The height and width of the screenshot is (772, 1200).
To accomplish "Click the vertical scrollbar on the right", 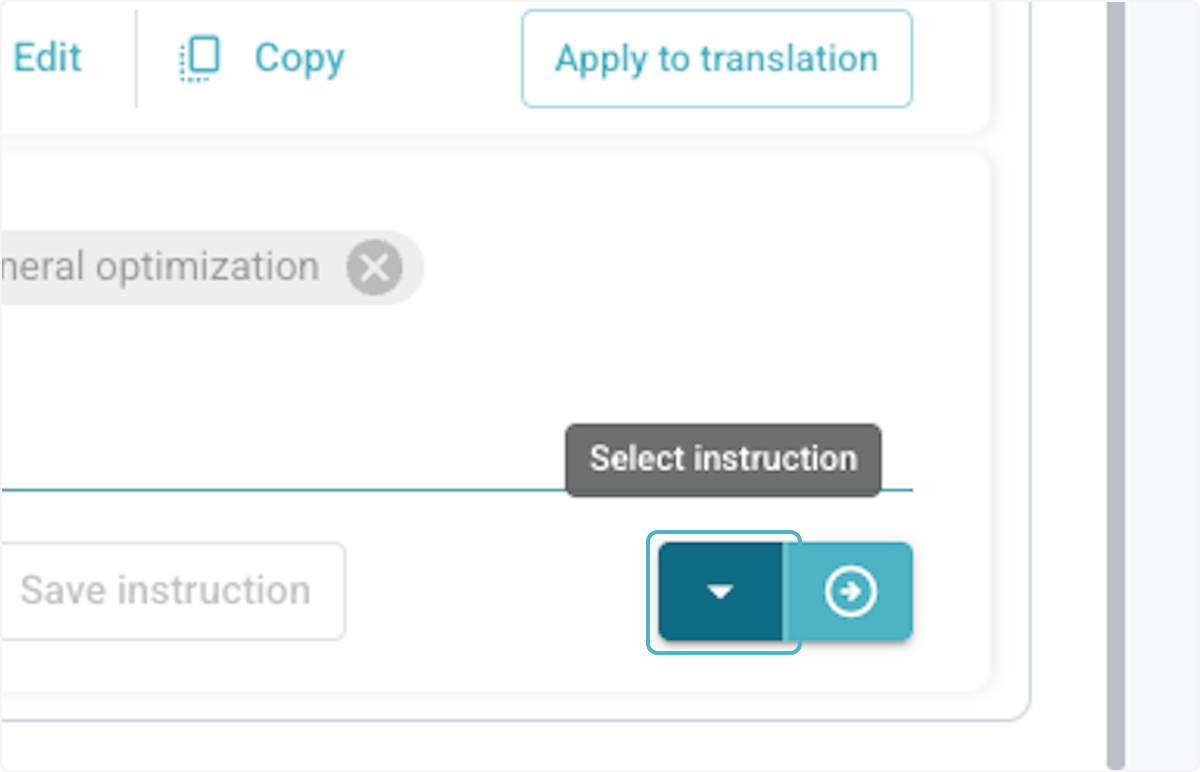I will point(1115,380).
